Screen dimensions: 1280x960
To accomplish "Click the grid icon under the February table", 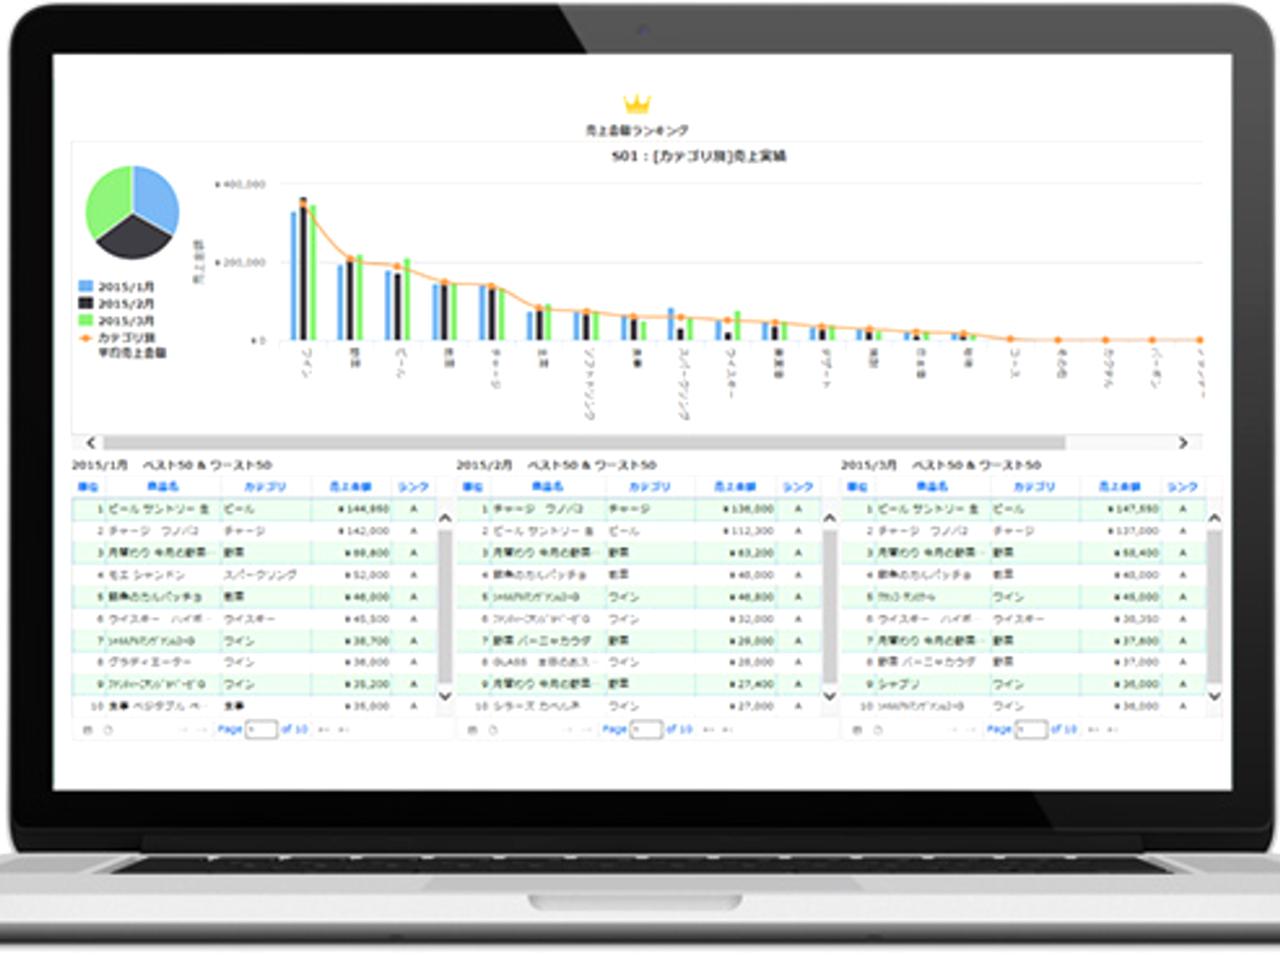I will (x=472, y=730).
